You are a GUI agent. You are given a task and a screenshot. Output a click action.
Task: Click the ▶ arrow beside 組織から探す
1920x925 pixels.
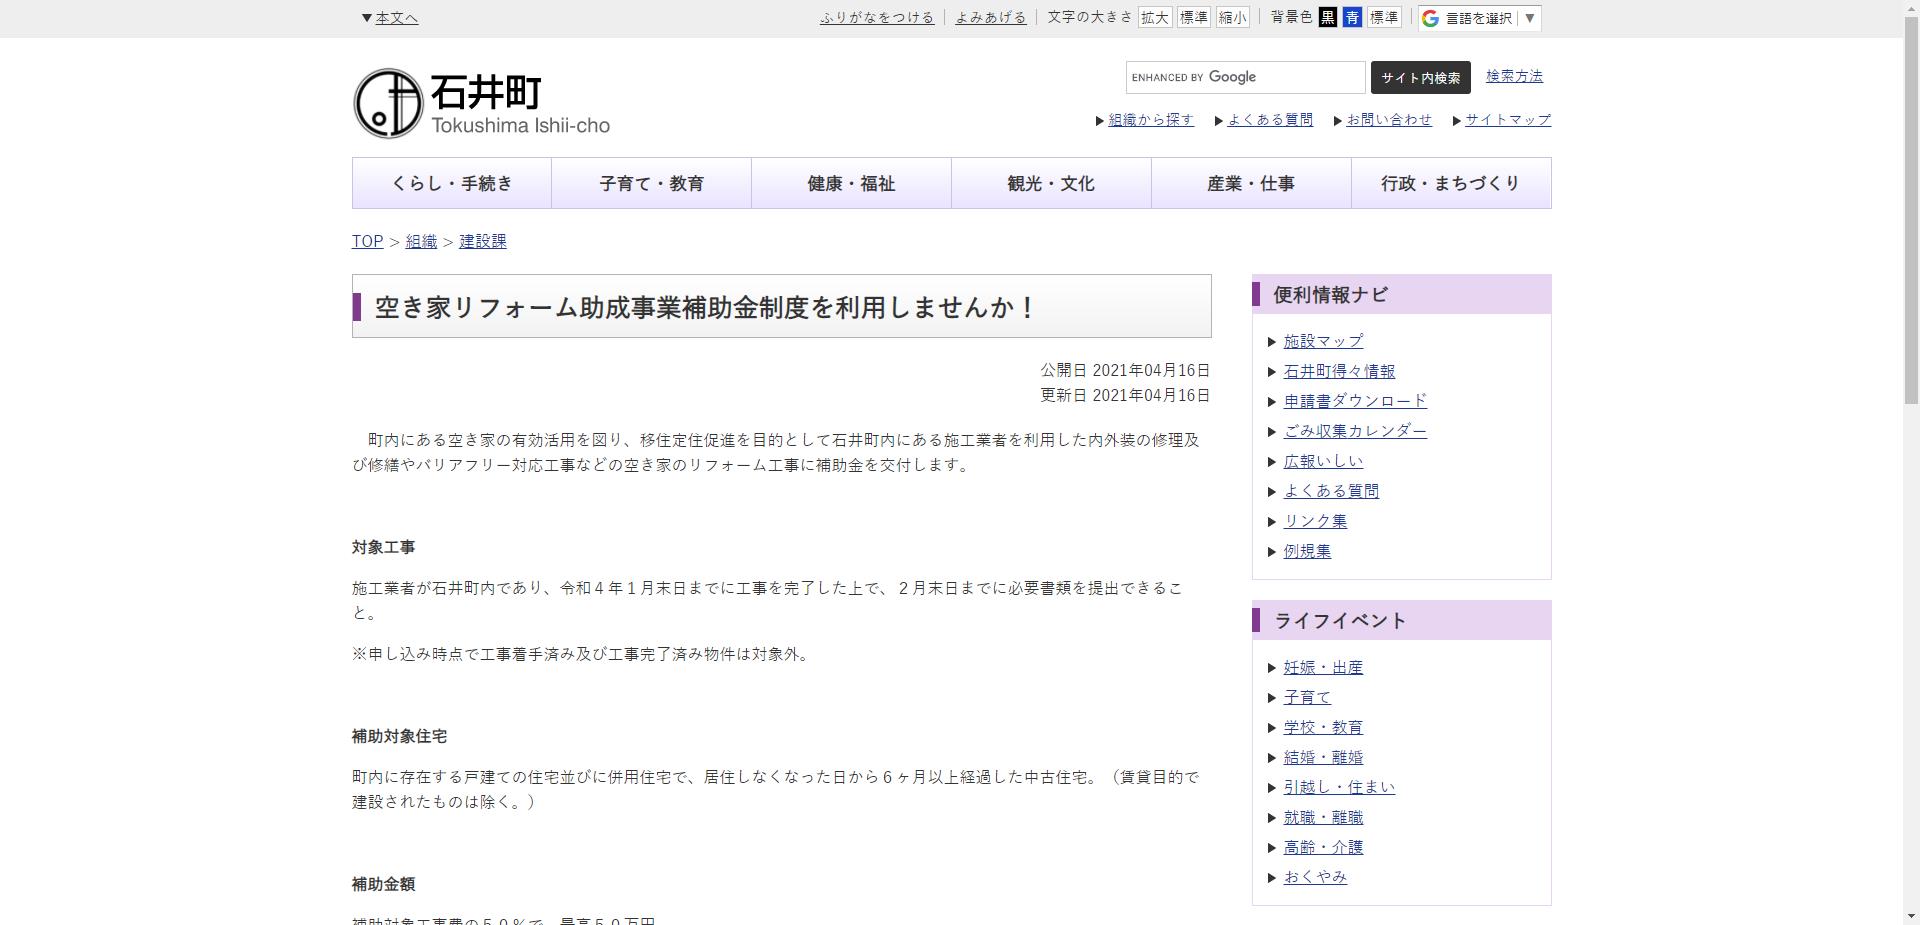coord(1098,120)
